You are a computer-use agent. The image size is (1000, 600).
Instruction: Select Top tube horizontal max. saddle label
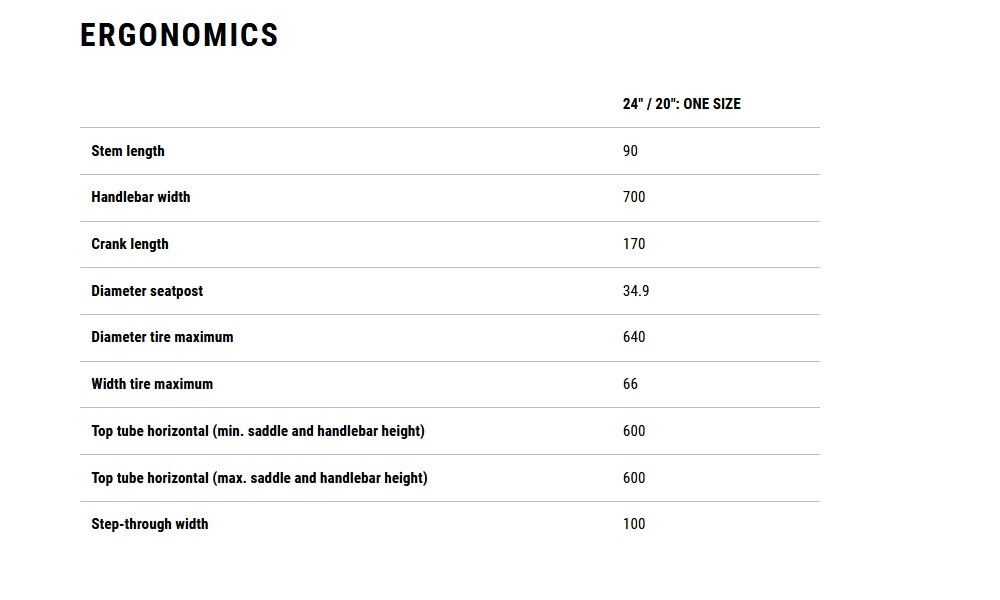[259, 478]
